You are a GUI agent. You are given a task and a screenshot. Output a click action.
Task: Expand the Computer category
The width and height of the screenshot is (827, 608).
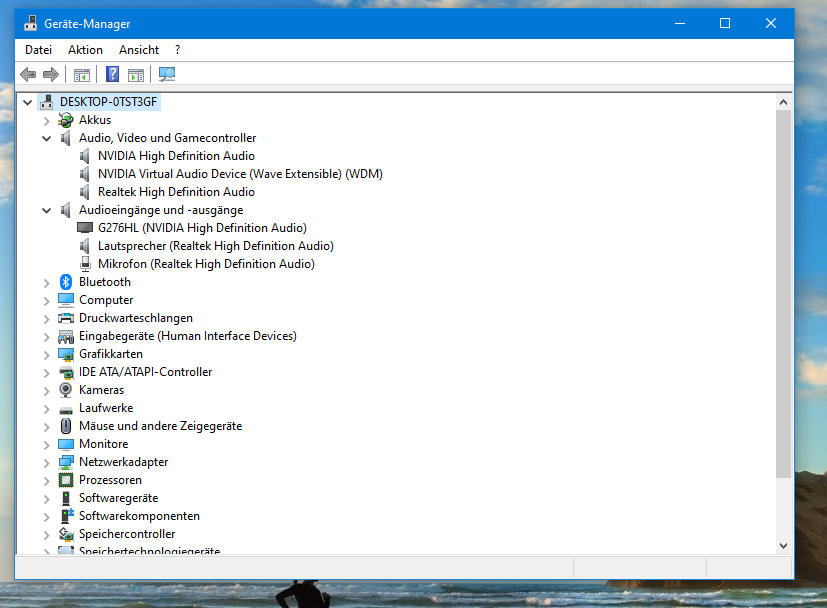tap(46, 301)
